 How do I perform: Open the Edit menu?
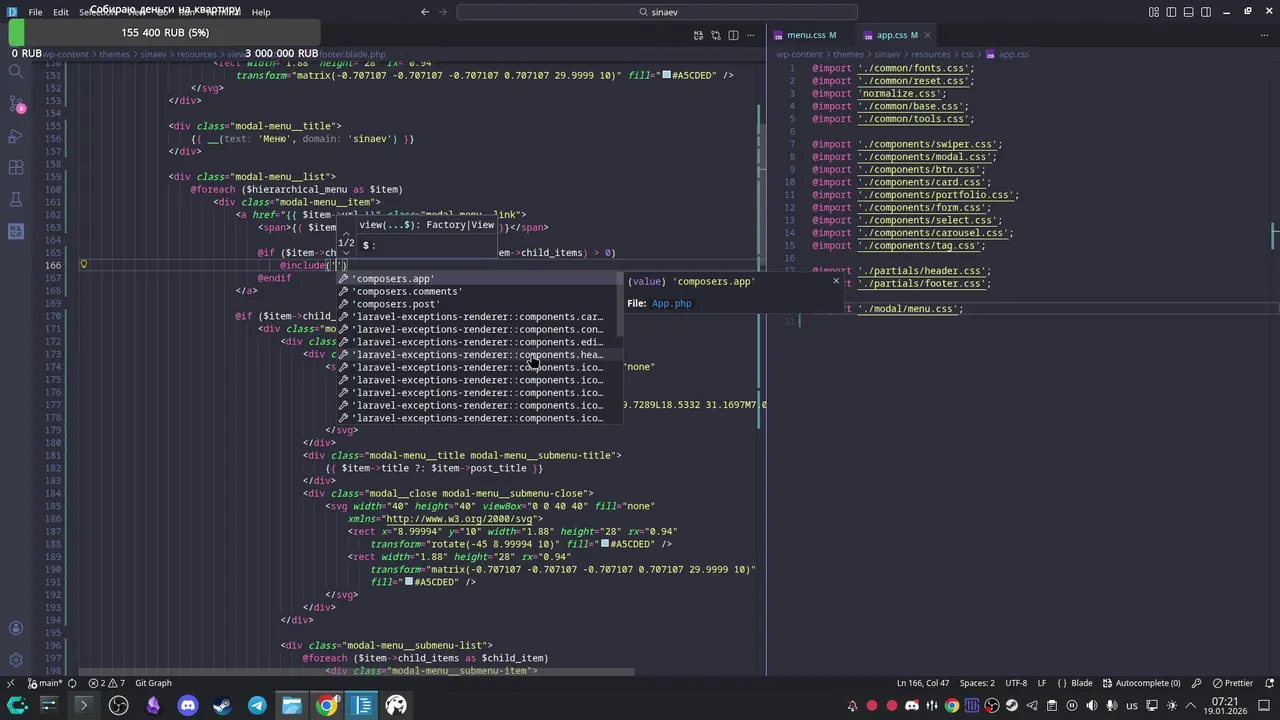61,12
